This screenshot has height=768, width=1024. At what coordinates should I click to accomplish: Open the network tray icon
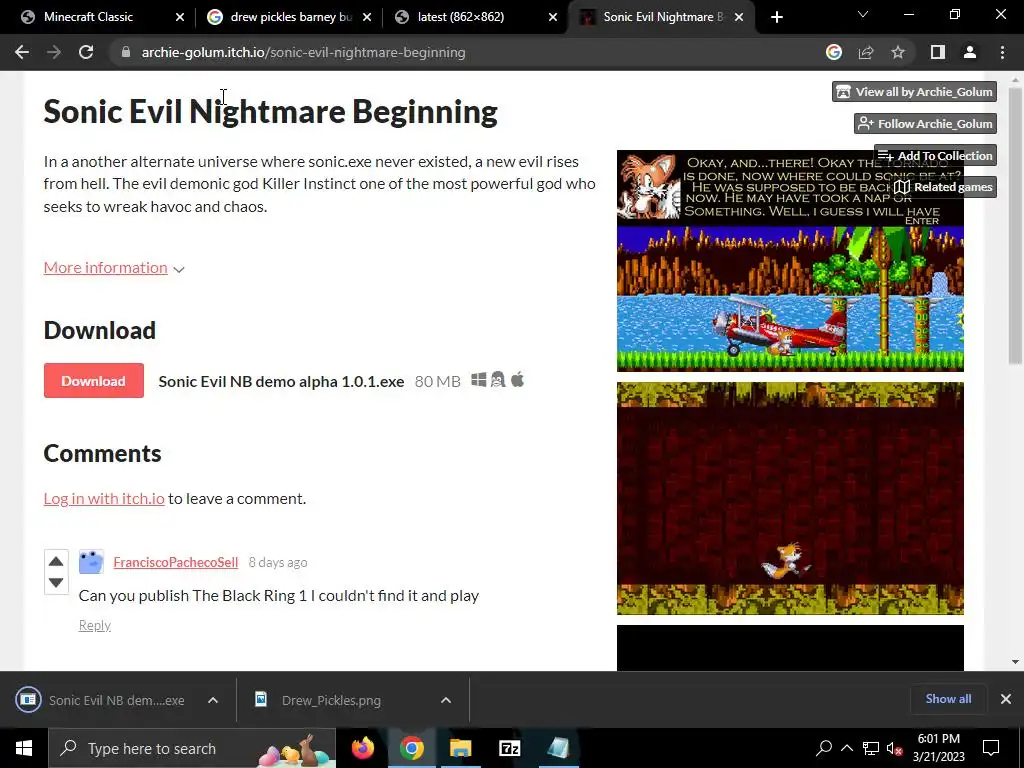coord(871,749)
